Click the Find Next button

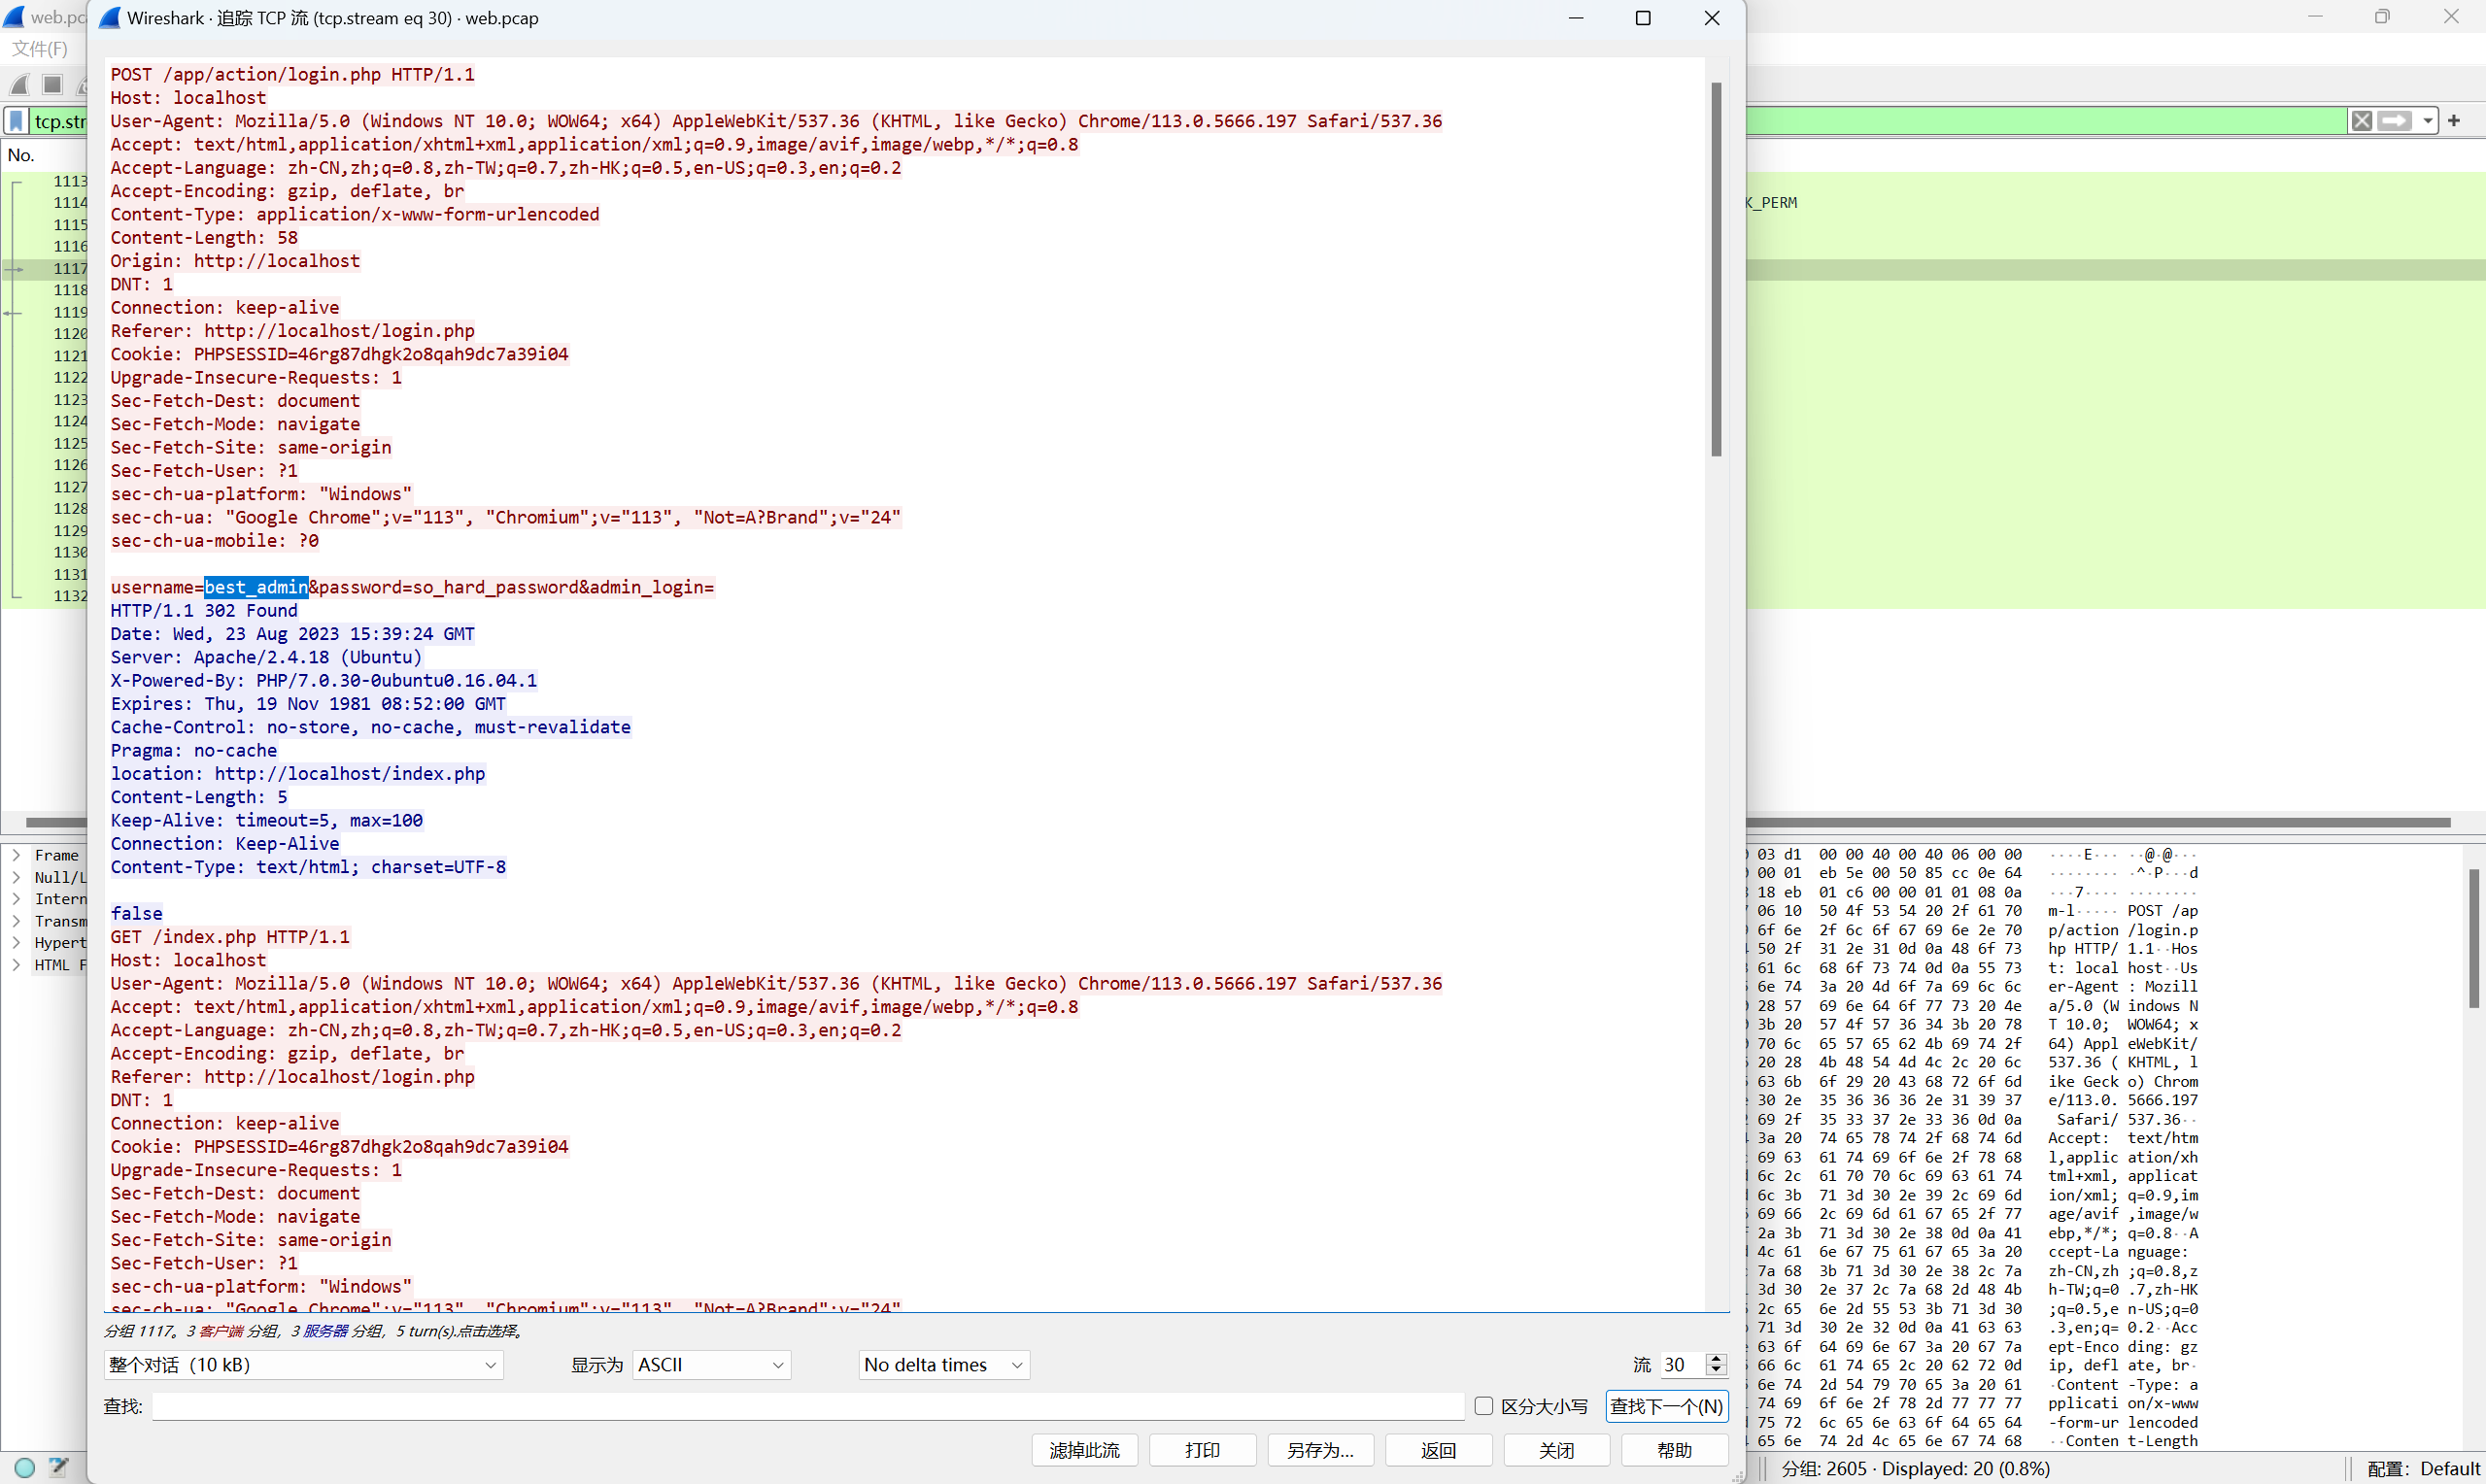1667,1406
